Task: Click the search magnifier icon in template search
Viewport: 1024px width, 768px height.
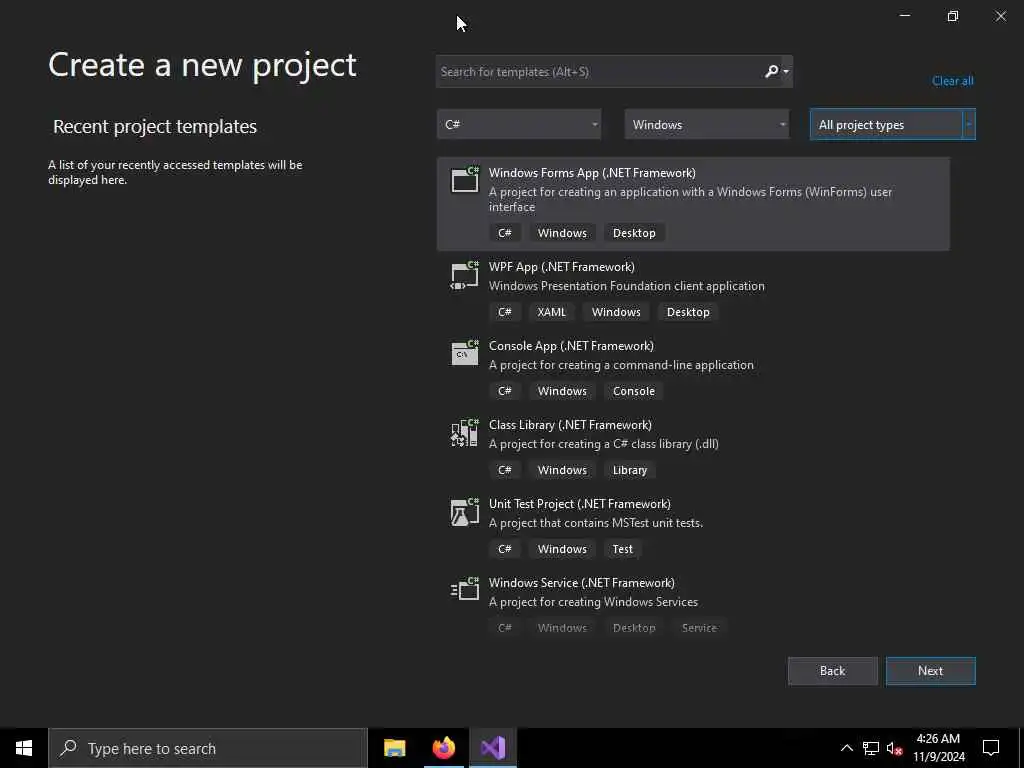Action: (771, 71)
